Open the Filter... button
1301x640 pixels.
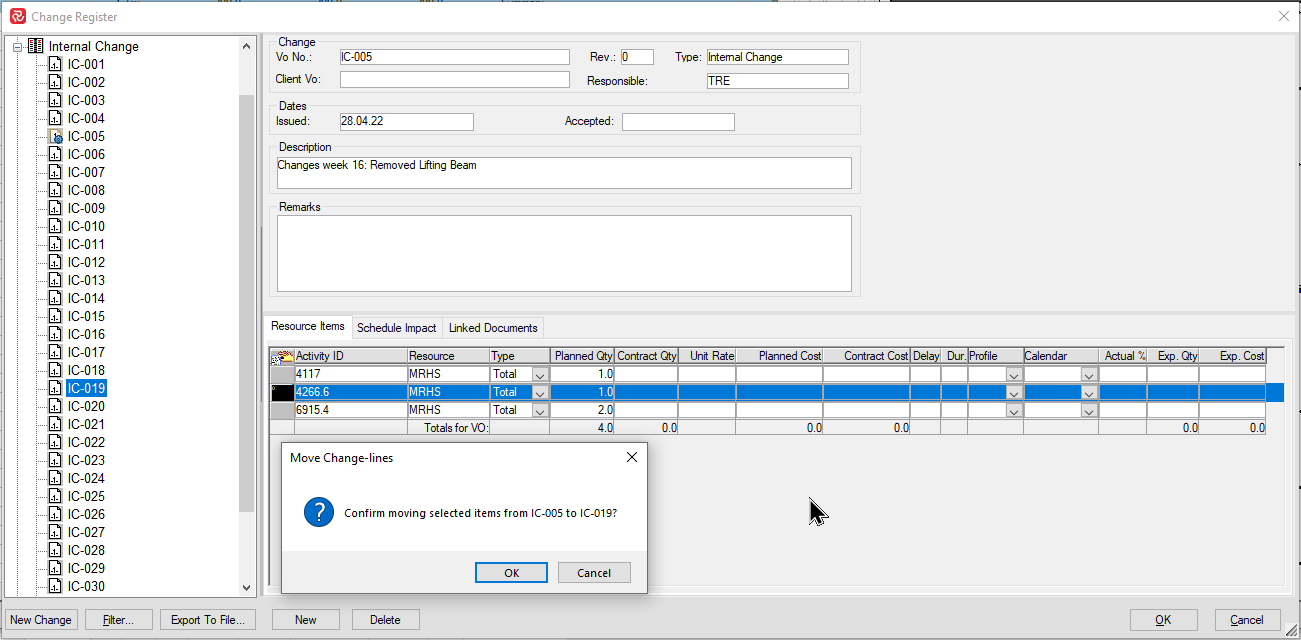pos(118,620)
